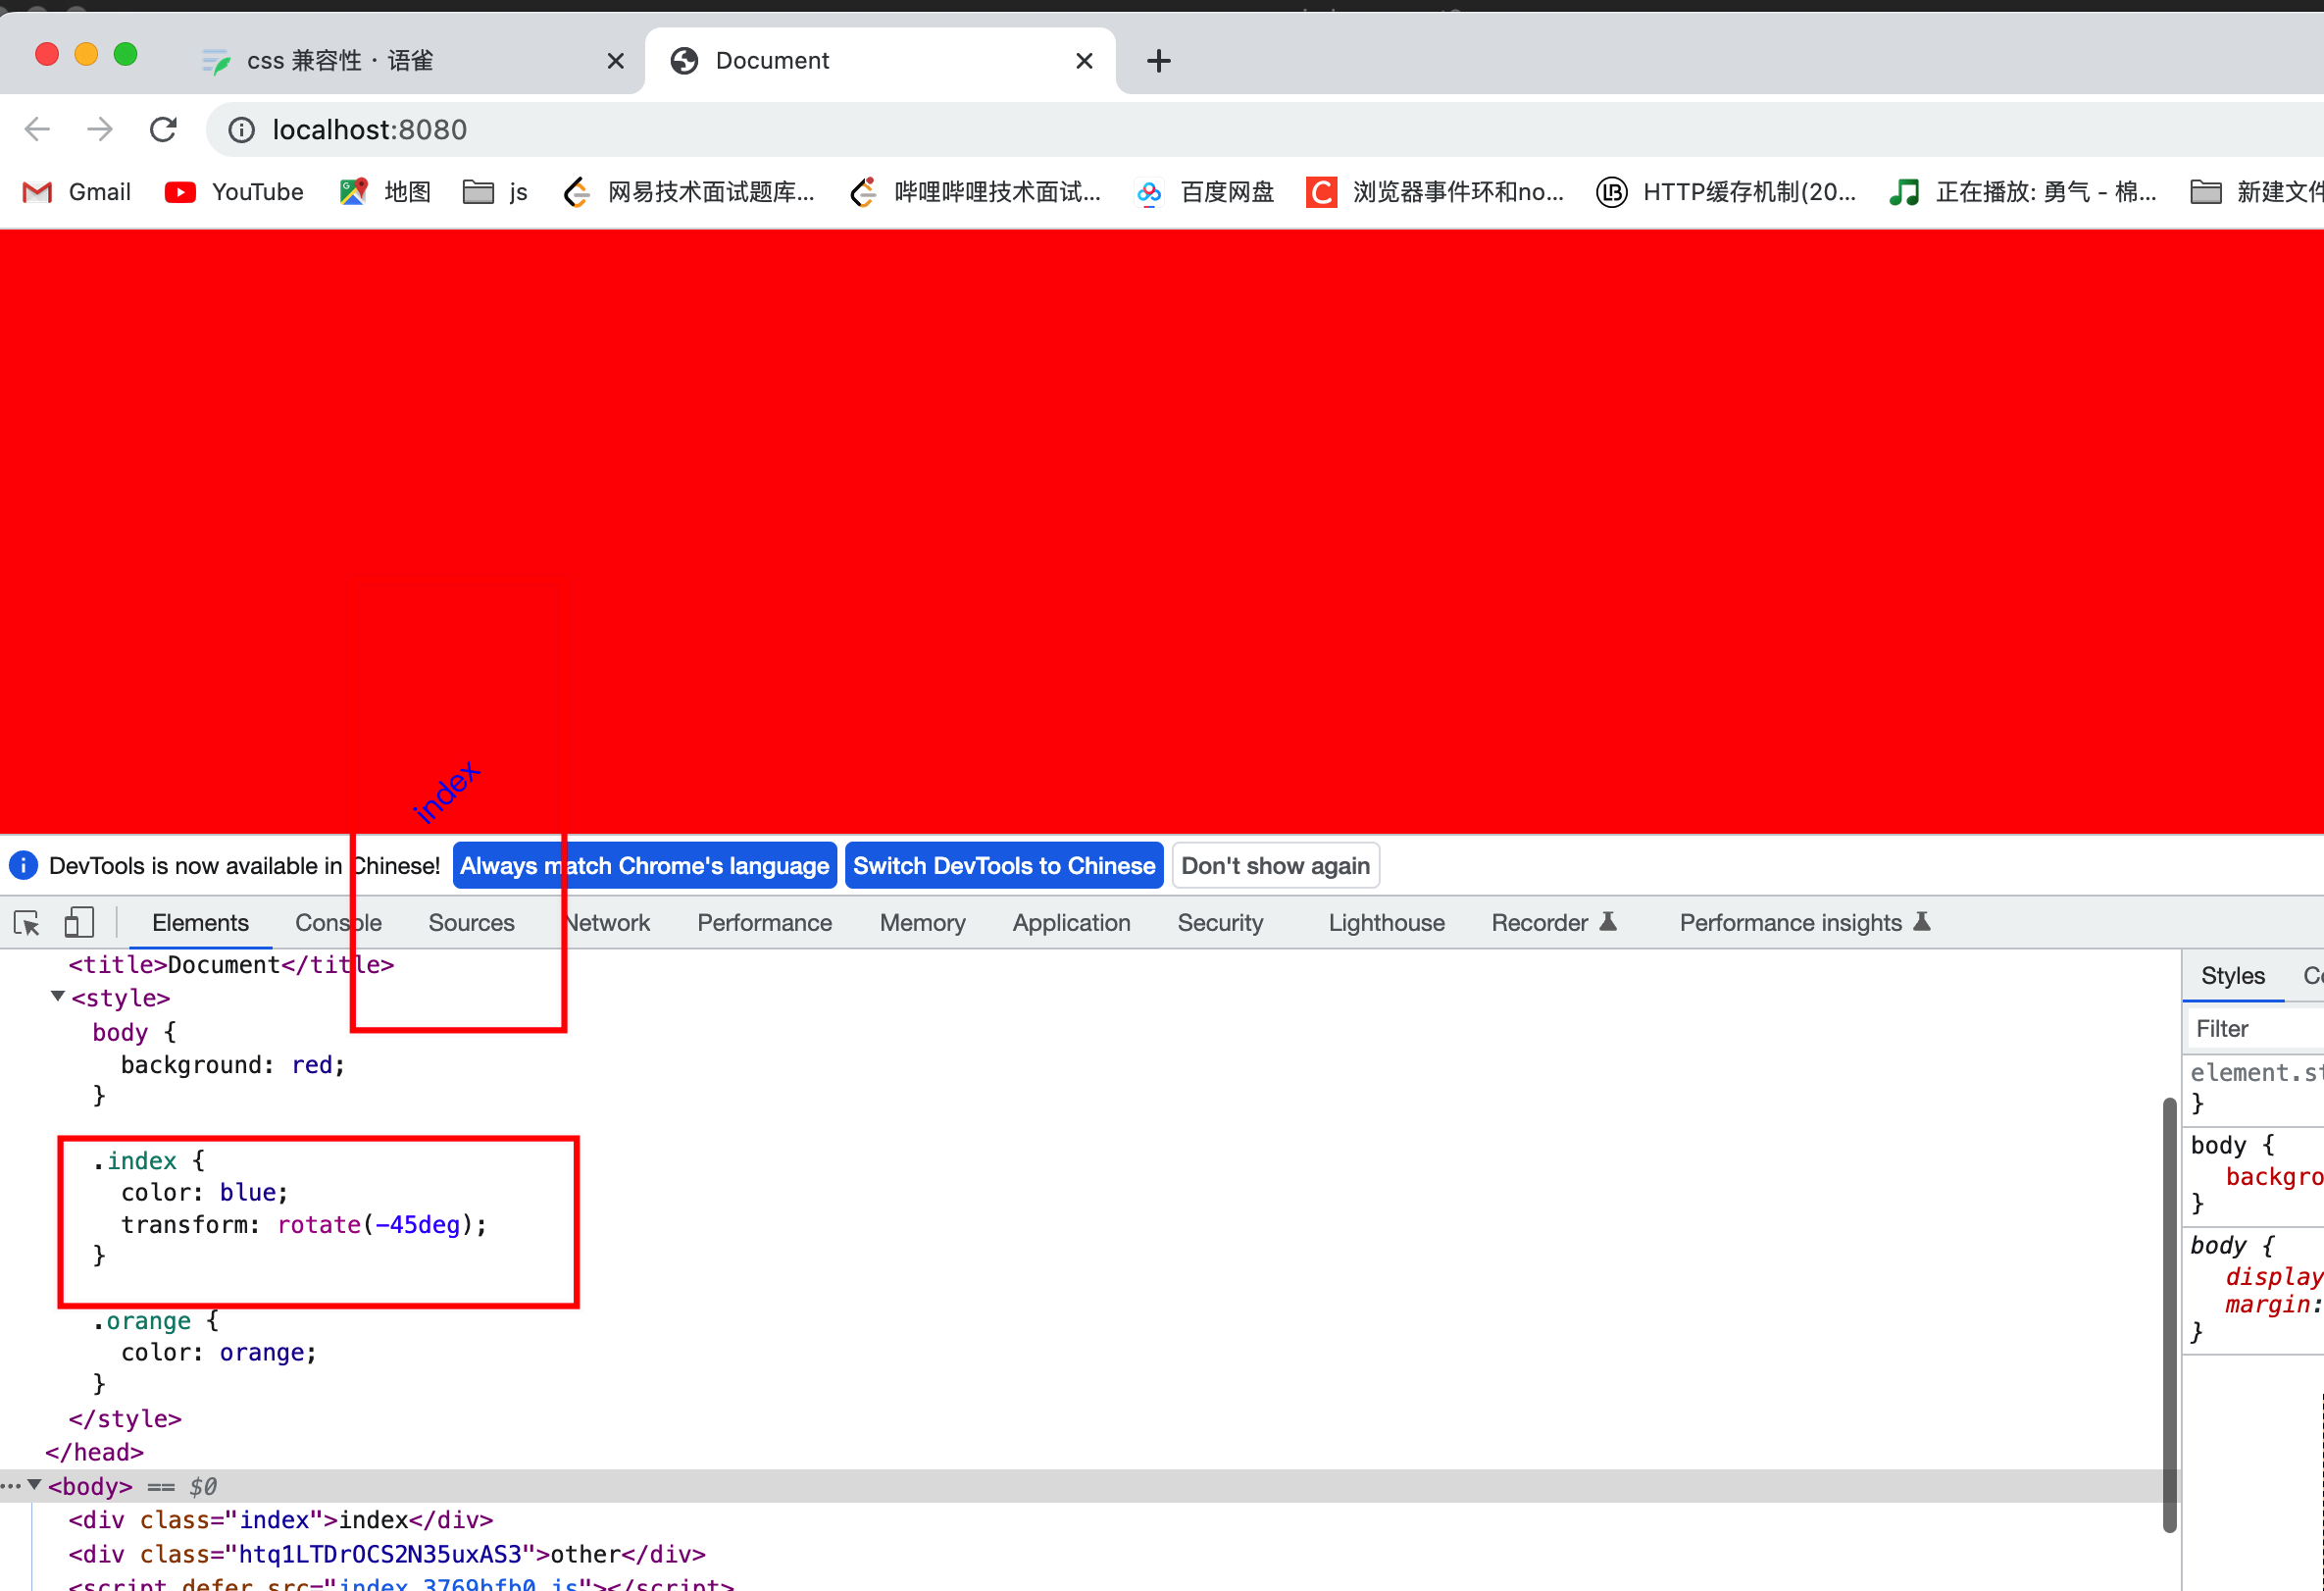Click the 'background: red;' CSS line
Image resolution: width=2324 pixels, height=1591 pixels.
coord(233,1066)
